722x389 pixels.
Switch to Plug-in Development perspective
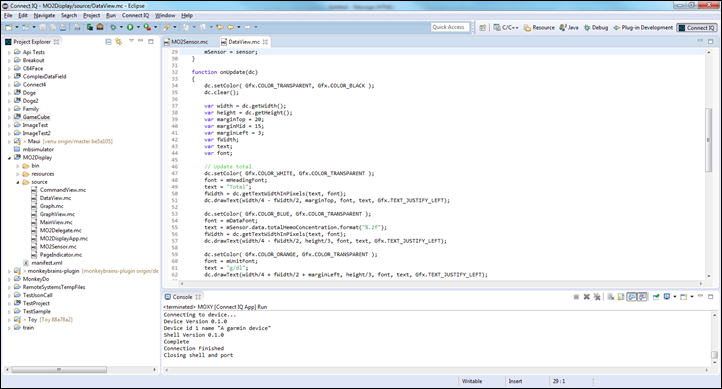(x=643, y=28)
